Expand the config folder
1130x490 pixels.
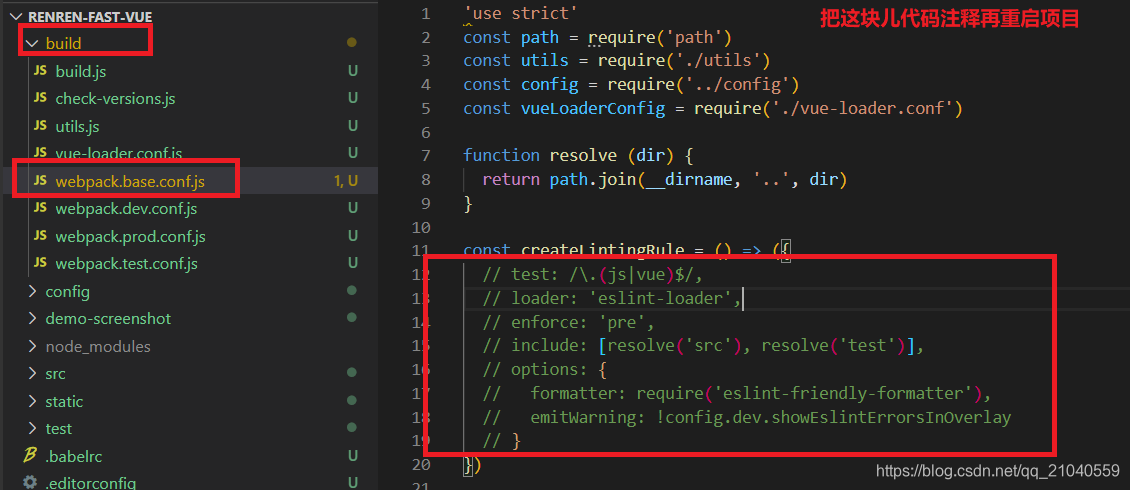[32, 292]
